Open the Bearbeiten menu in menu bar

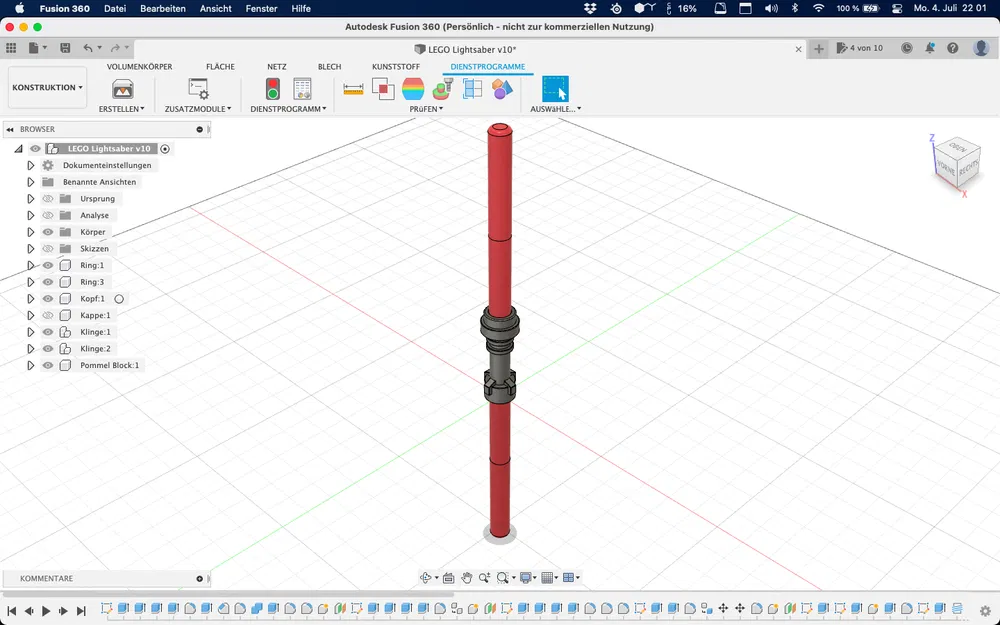pyautogui.click(x=163, y=8)
